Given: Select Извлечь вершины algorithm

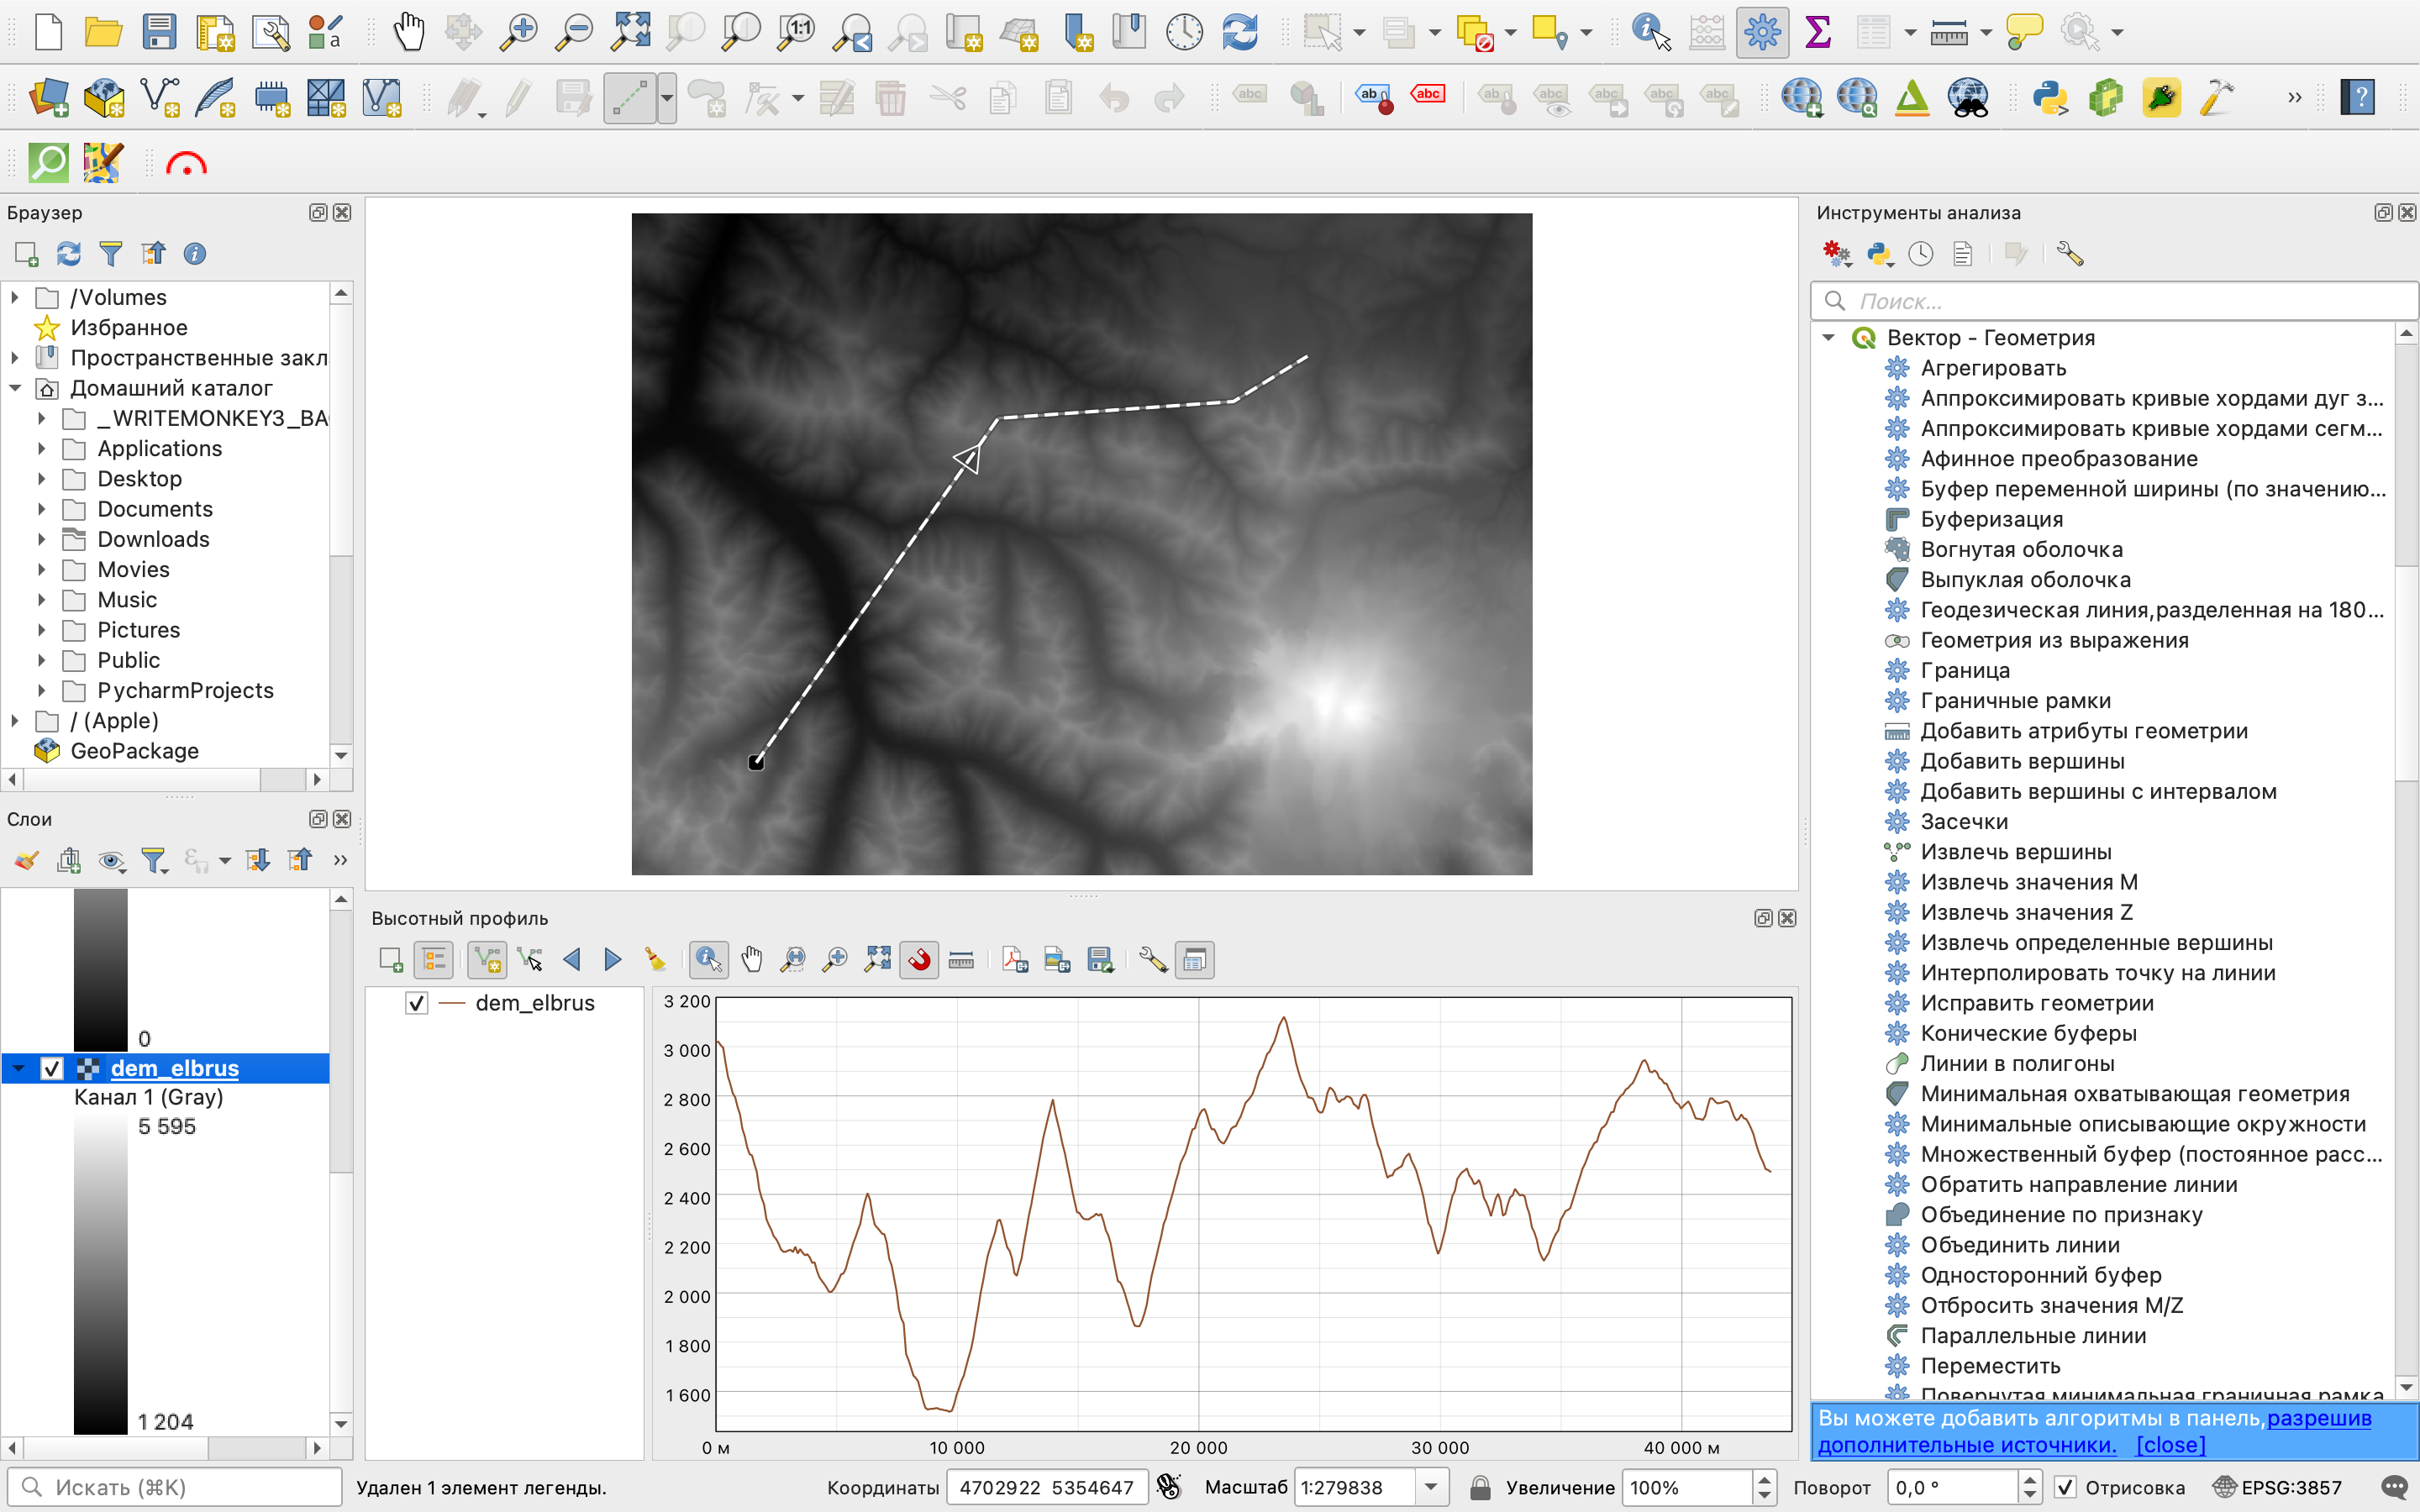Looking at the screenshot, I should 2015,852.
